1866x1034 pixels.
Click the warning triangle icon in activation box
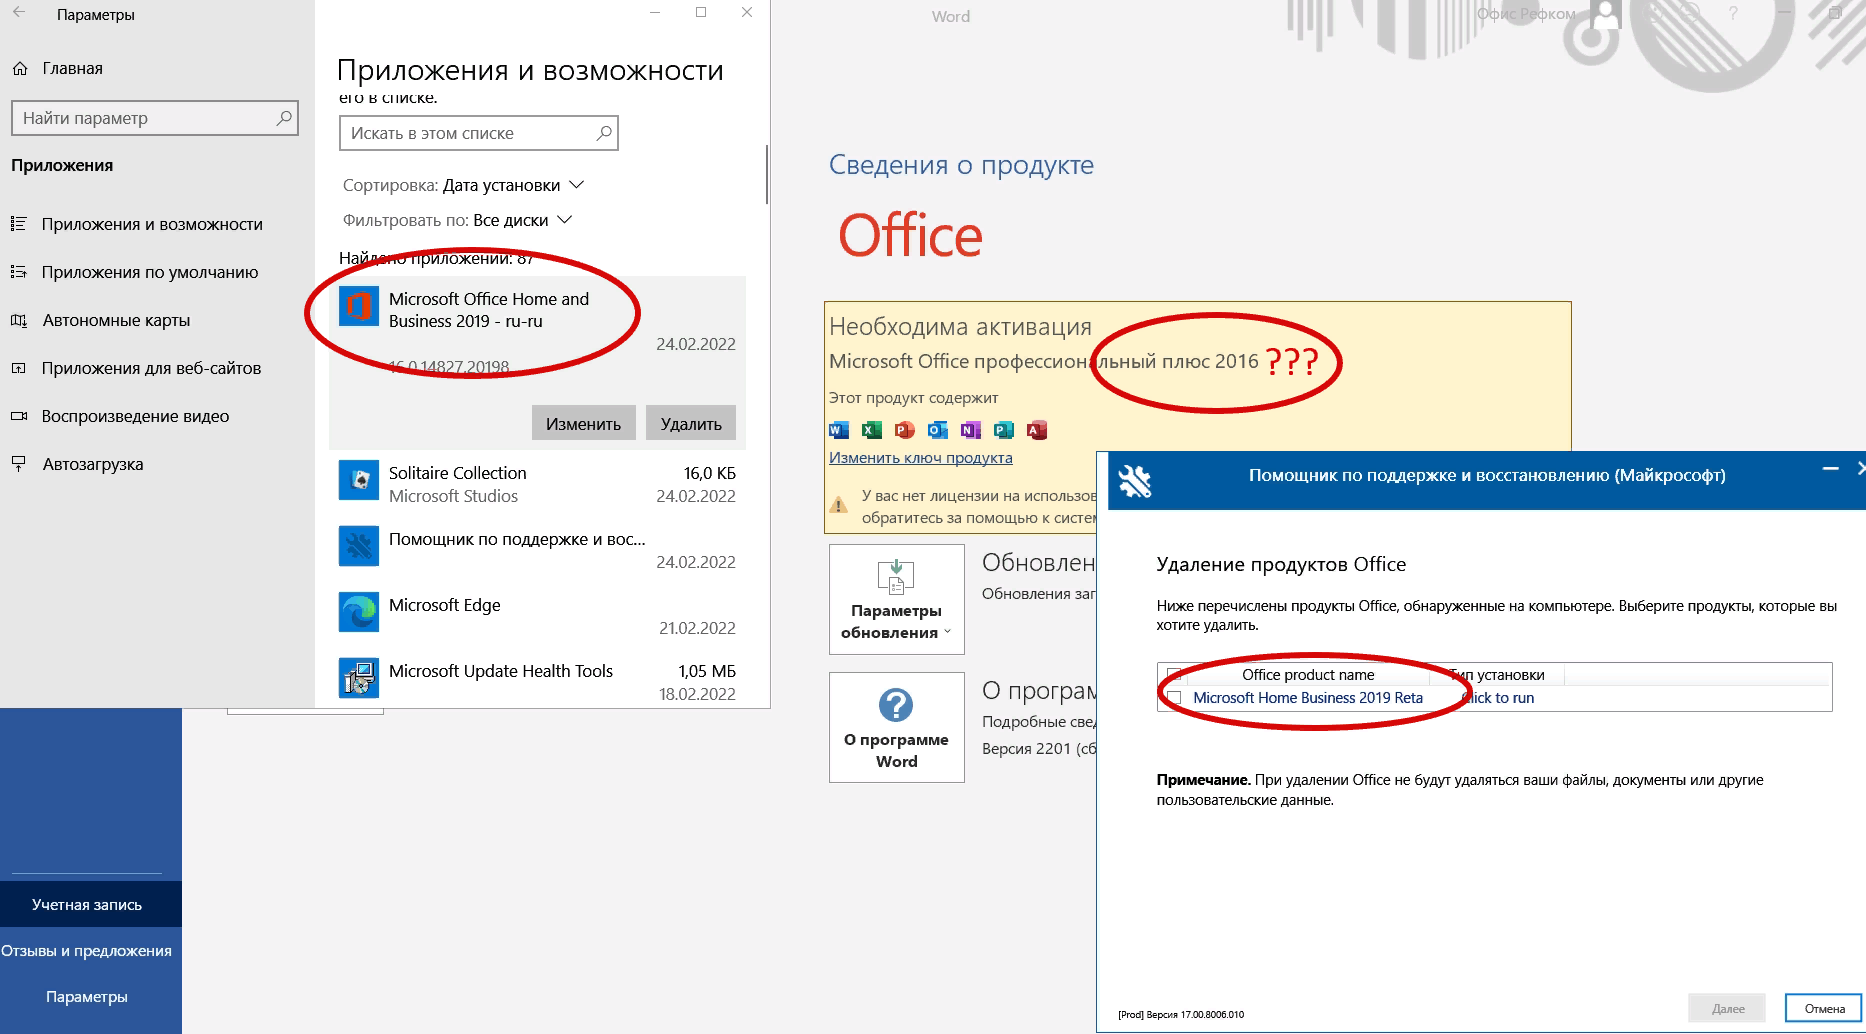tap(839, 505)
